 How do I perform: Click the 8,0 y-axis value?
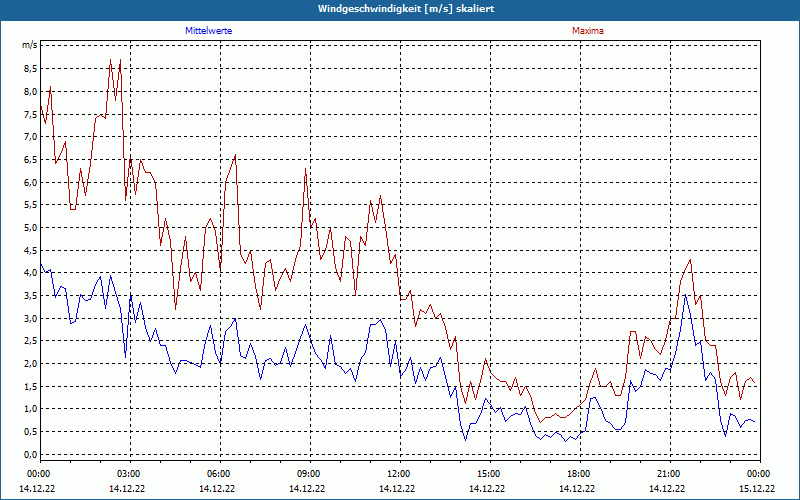pos(31,92)
